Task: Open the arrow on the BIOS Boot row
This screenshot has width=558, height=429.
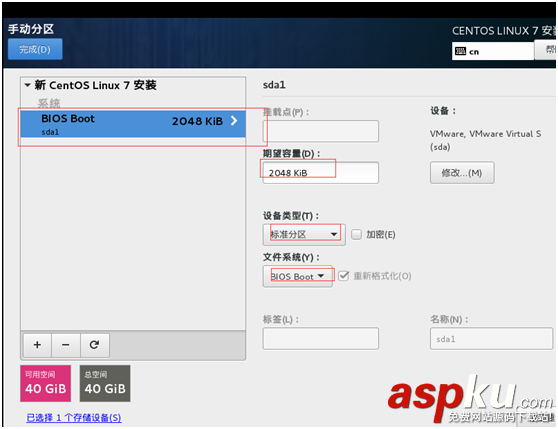Action: point(234,121)
